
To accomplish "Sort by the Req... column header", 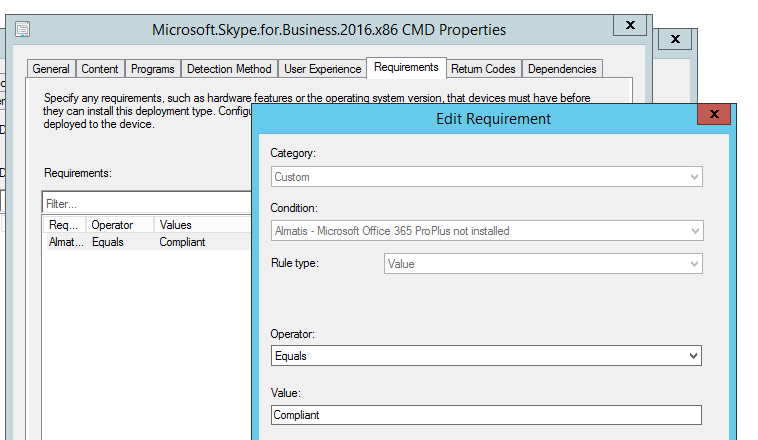I will pyautogui.click(x=64, y=225).
